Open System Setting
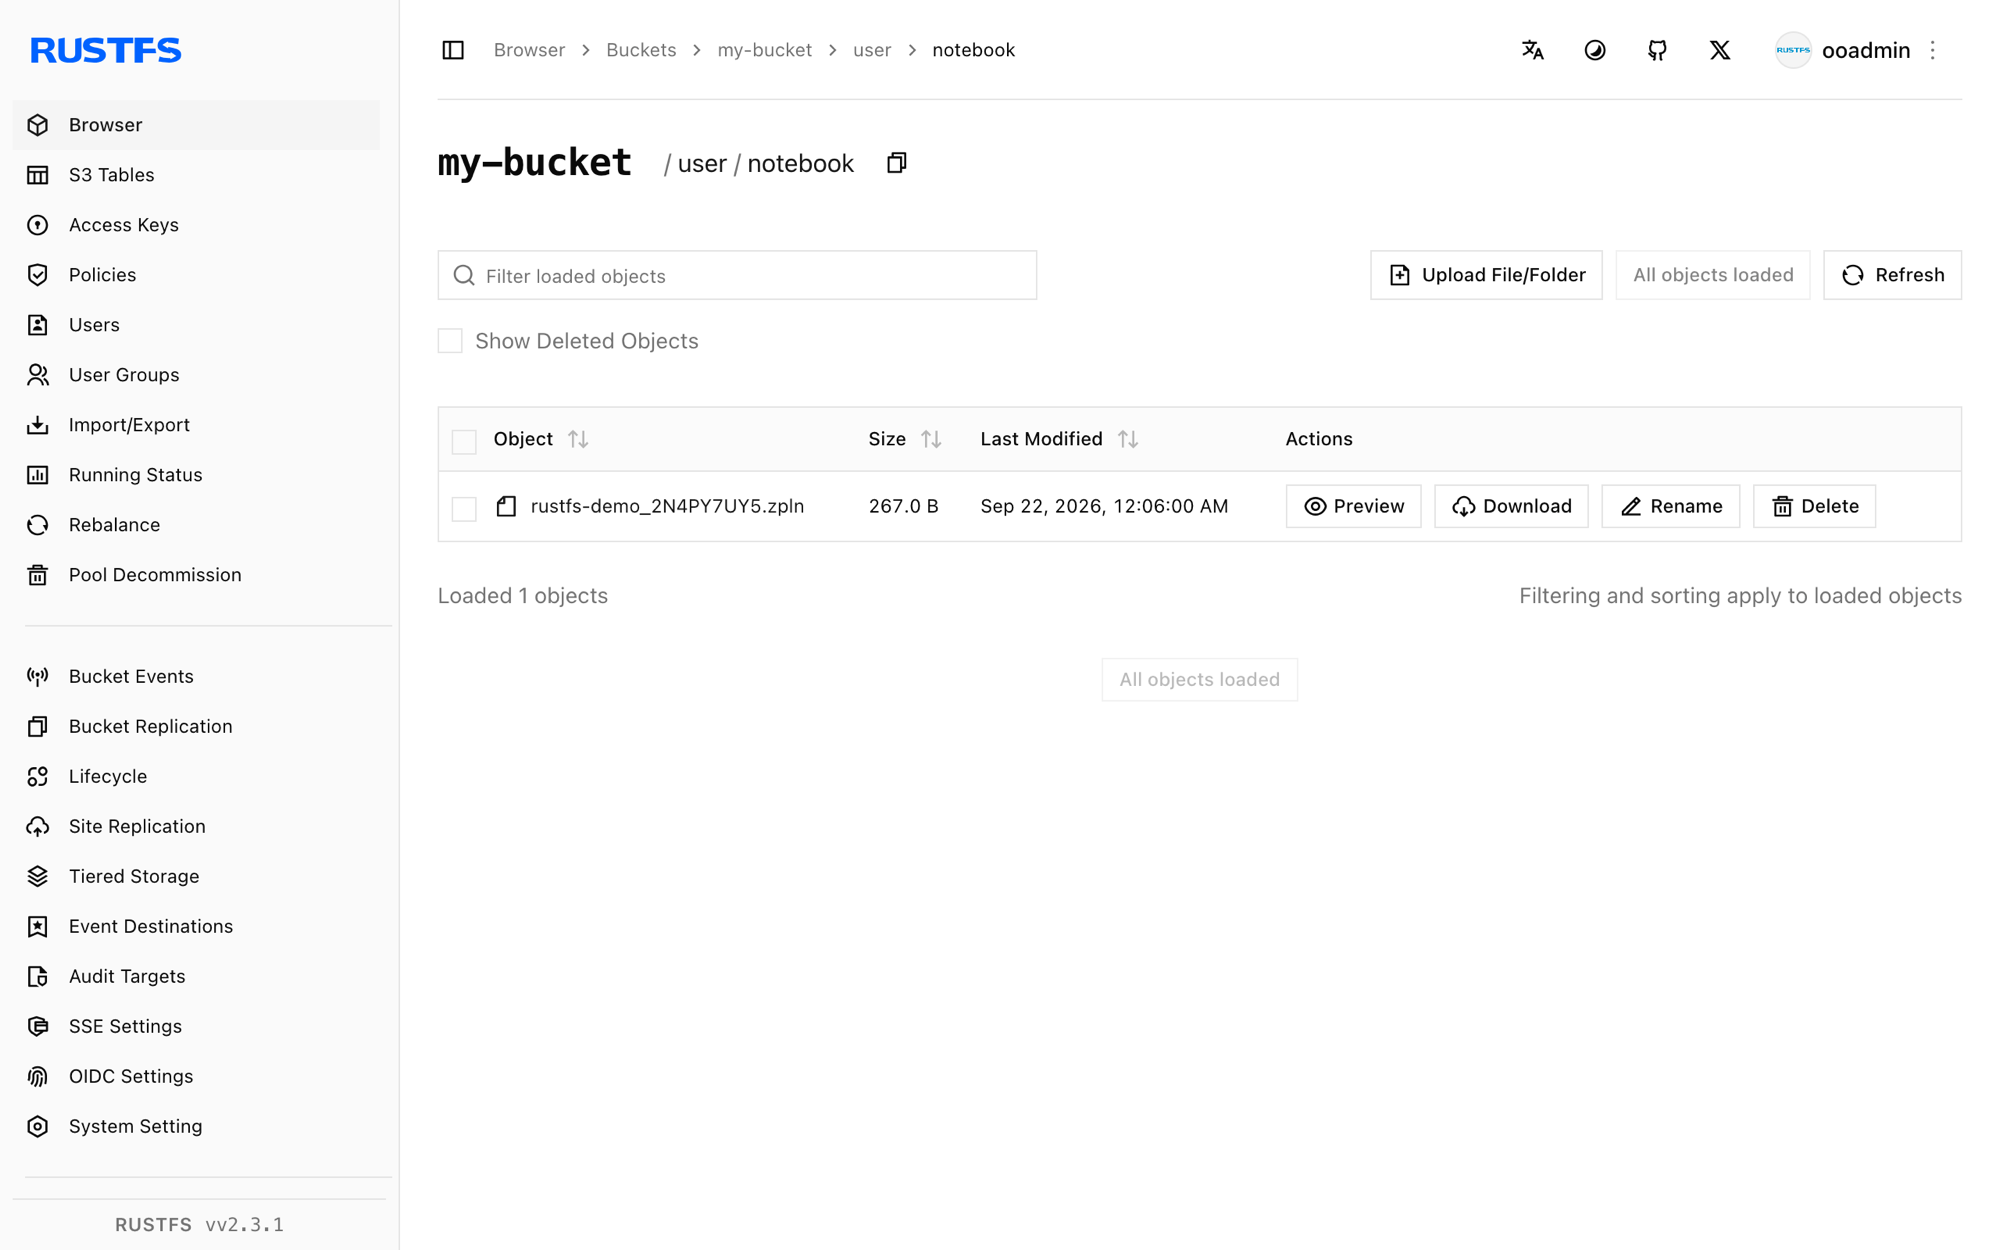2000x1250 pixels. [x=196, y=1126]
